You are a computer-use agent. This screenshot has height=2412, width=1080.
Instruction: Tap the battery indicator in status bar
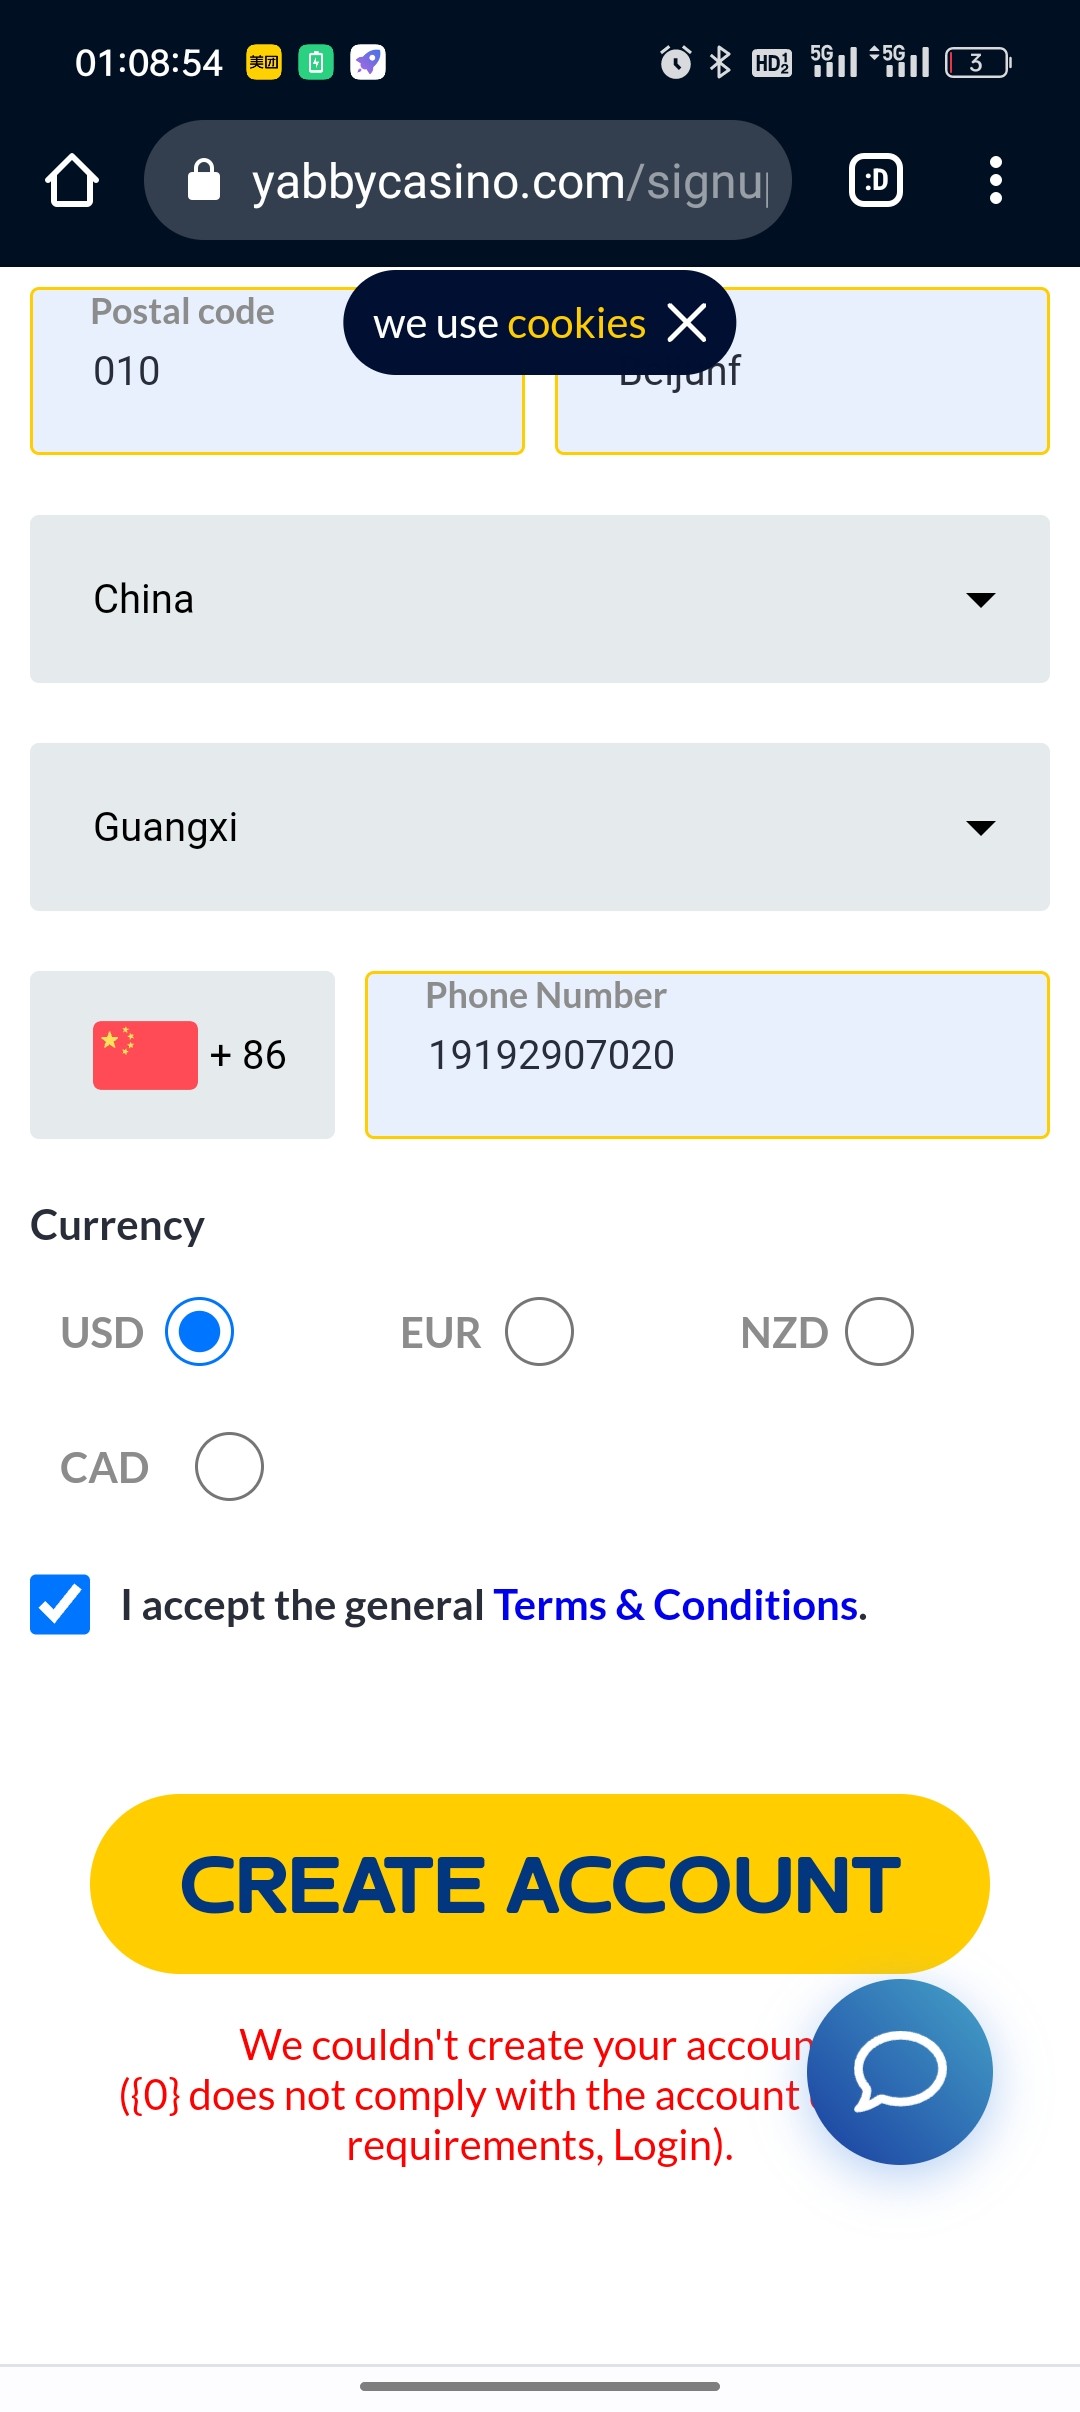(978, 62)
